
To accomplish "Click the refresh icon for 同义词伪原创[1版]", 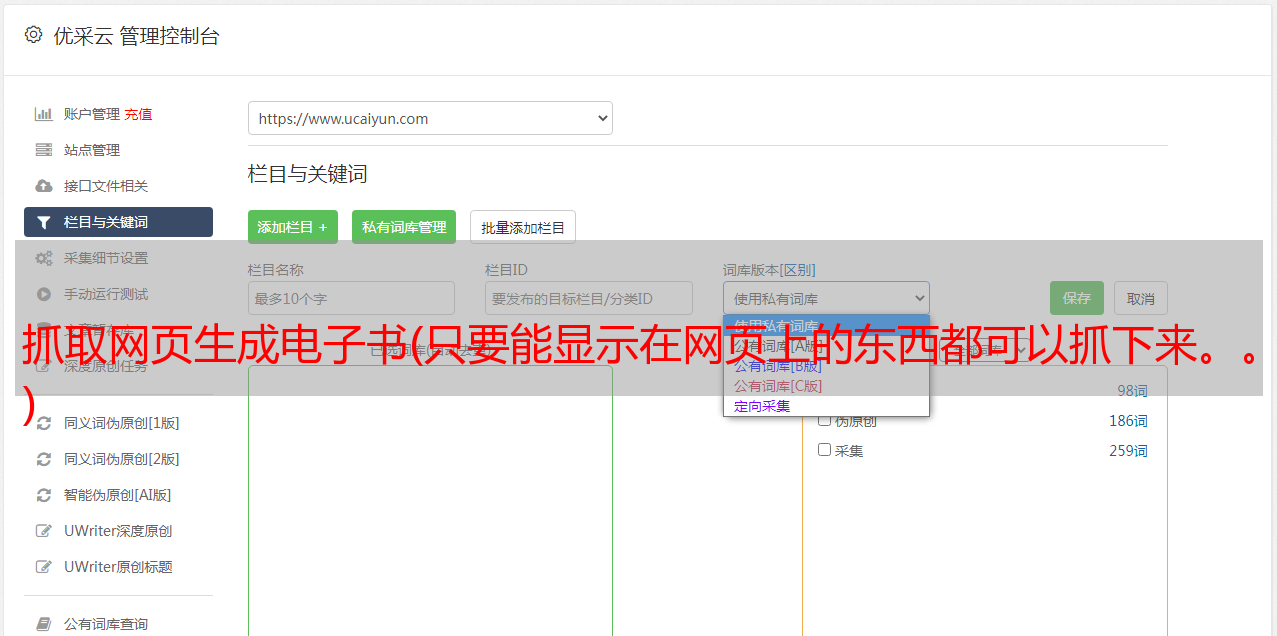I will pyautogui.click(x=44, y=423).
